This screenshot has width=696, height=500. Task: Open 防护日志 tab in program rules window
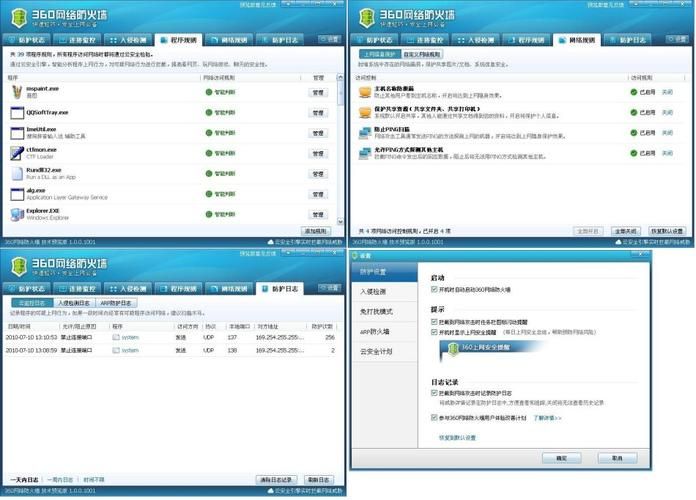[280, 40]
